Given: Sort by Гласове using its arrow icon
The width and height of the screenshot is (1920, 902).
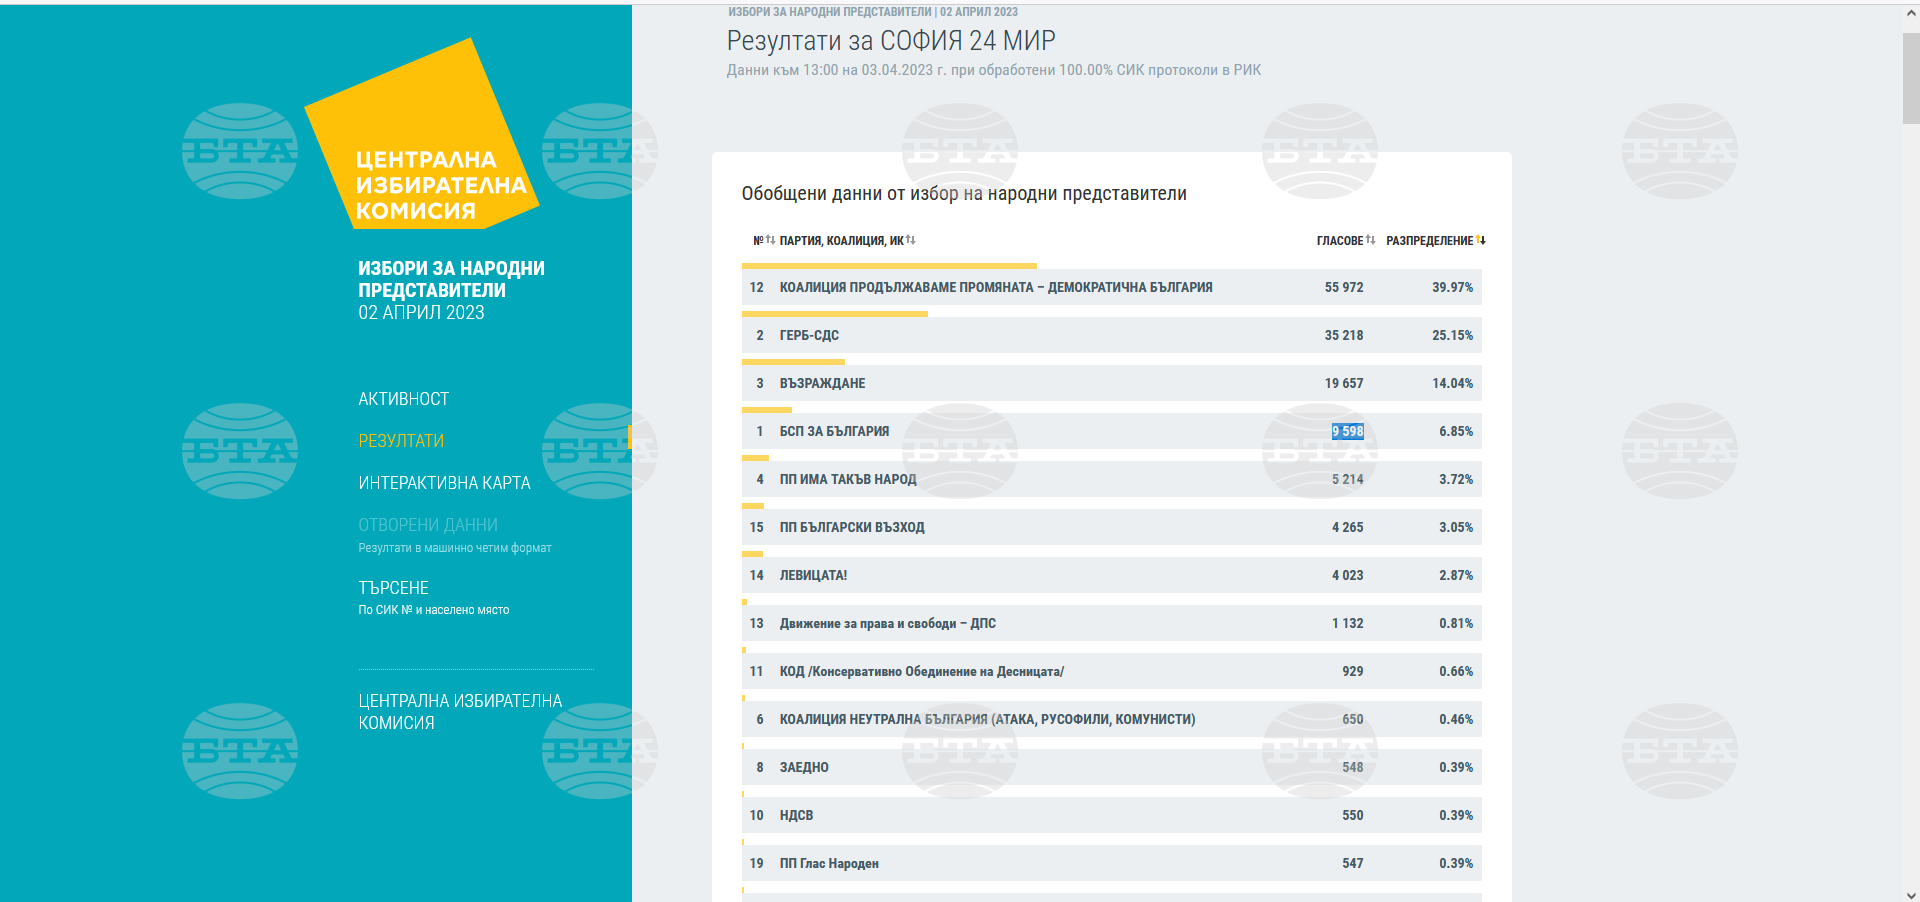Looking at the screenshot, I should tap(1370, 240).
